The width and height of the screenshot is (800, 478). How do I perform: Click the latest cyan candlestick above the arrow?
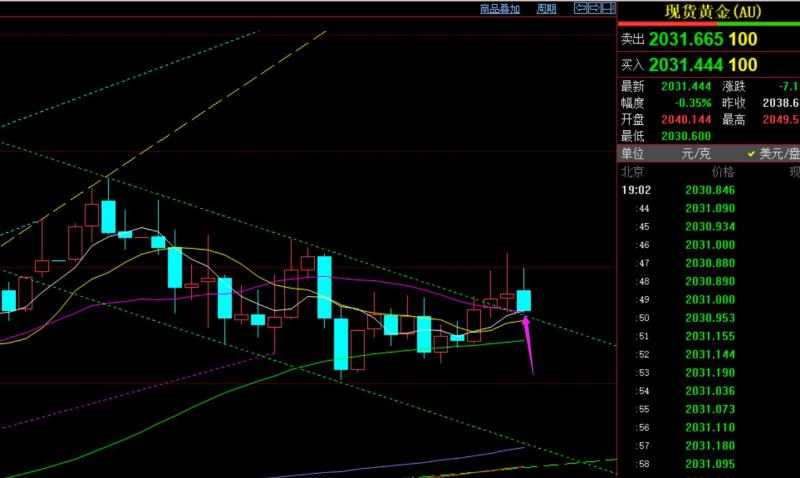click(x=524, y=300)
